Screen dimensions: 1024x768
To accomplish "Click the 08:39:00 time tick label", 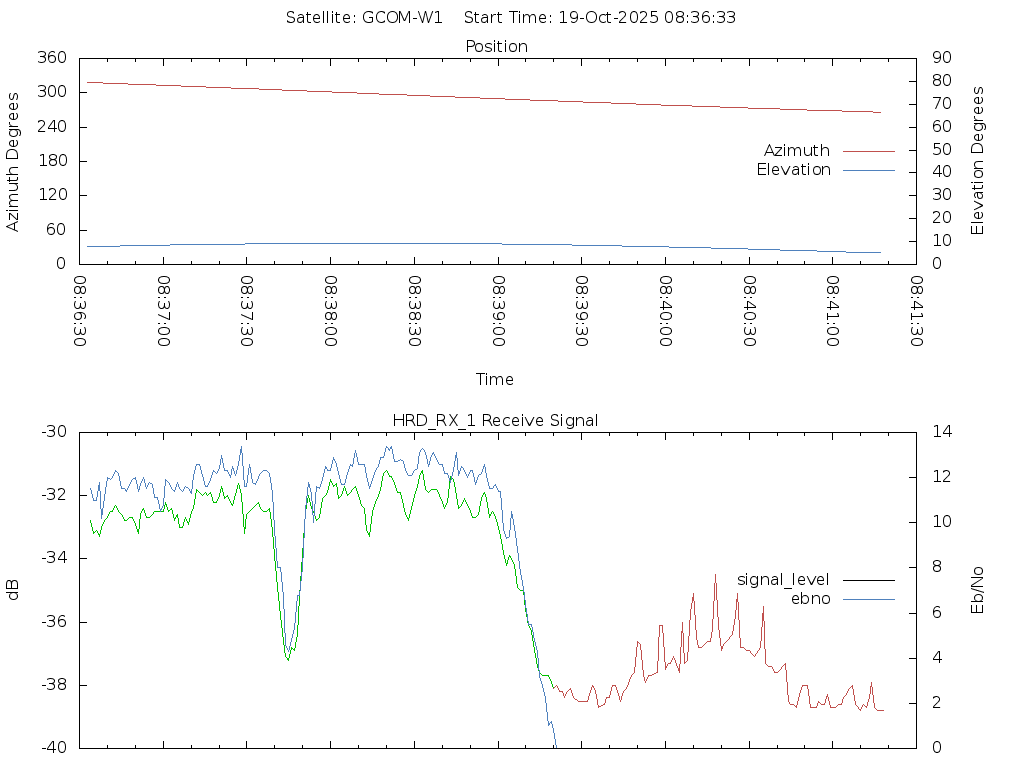I will (498, 311).
